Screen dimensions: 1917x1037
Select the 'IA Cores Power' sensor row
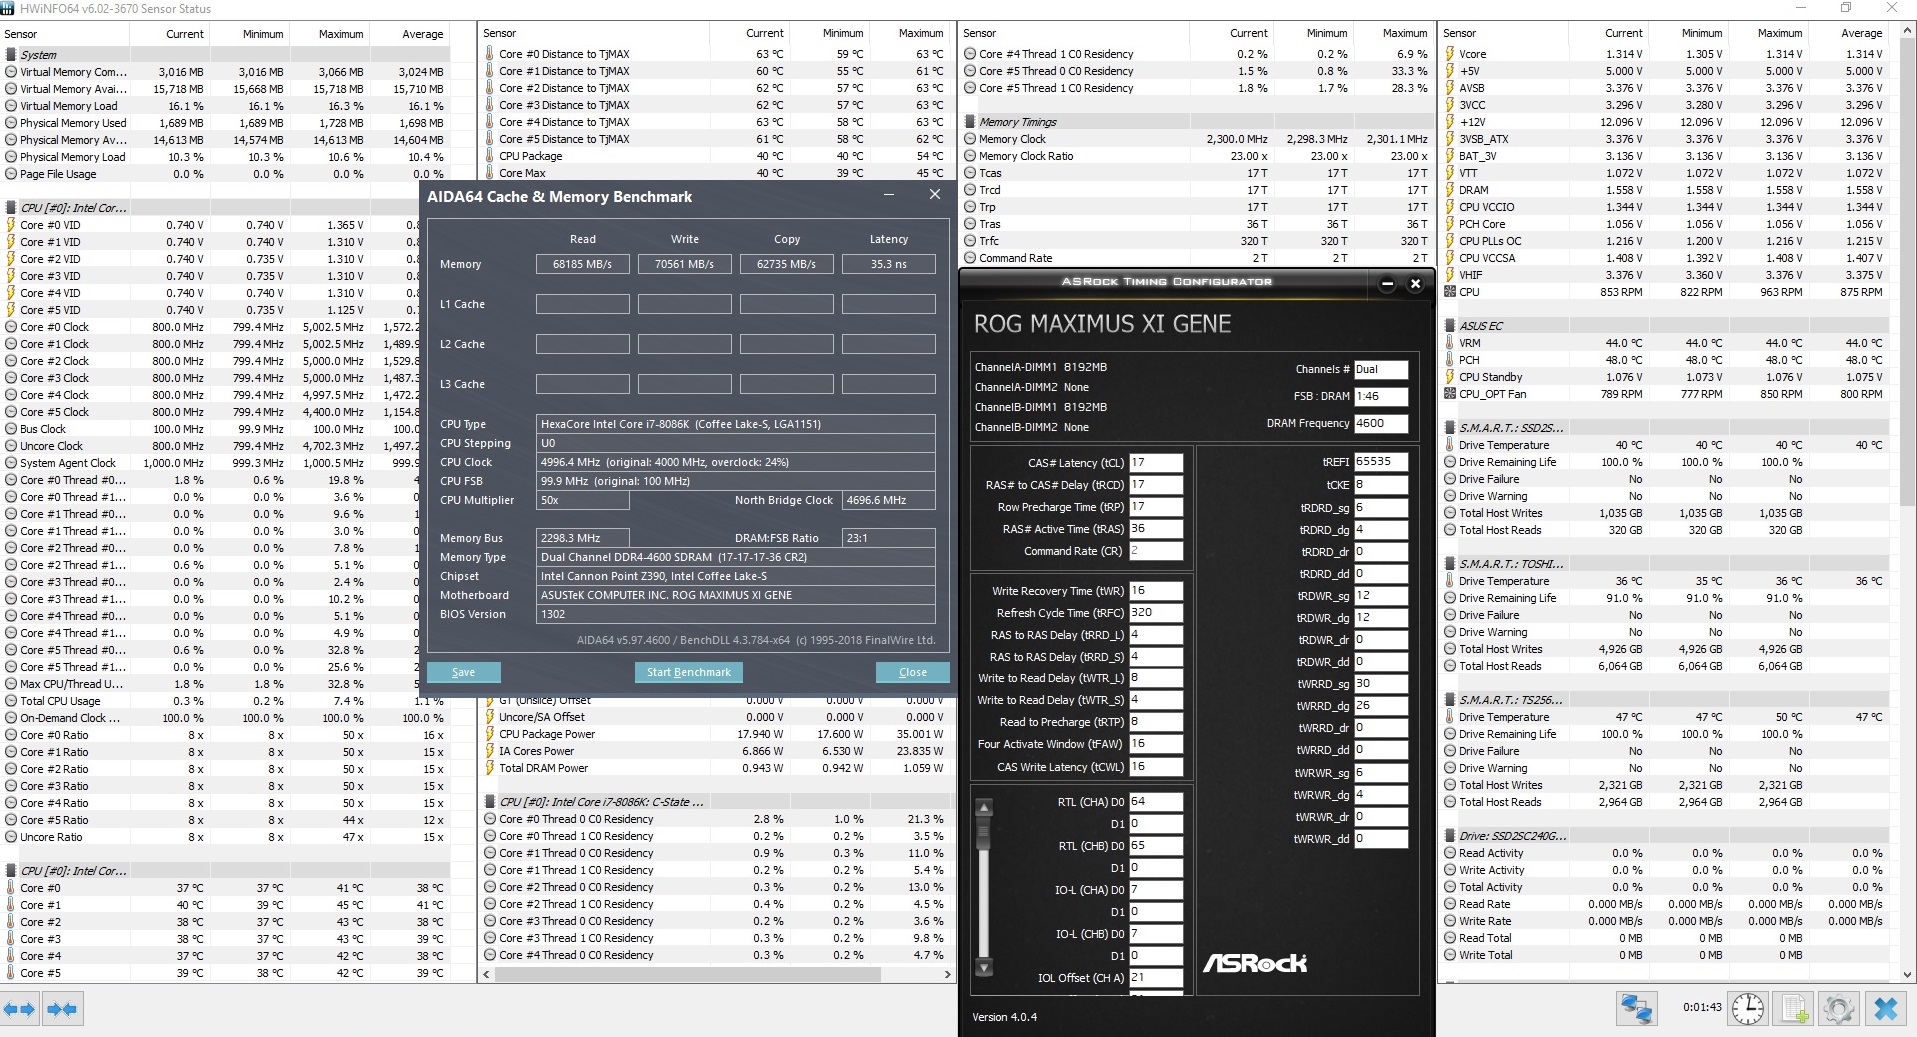pos(714,751)
